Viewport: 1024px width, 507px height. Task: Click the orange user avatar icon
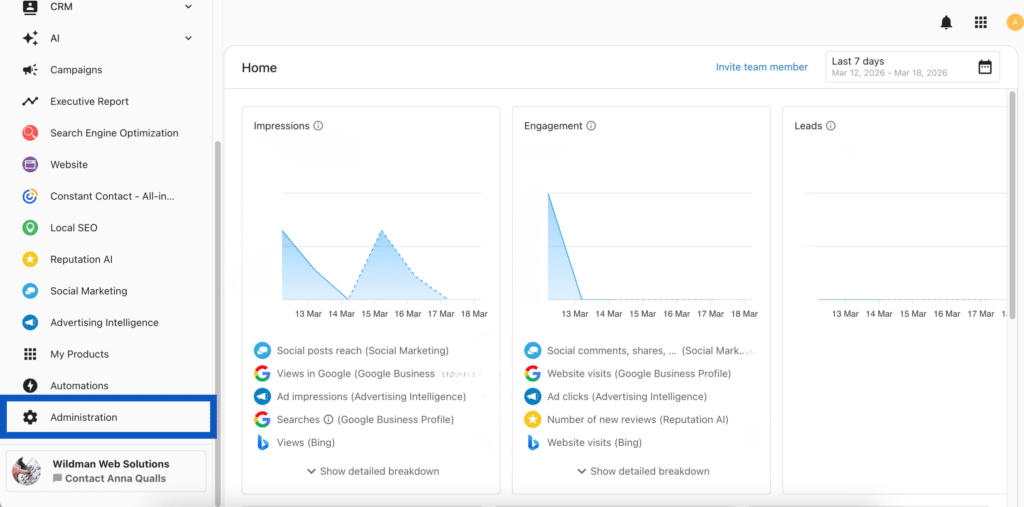coord(1014,23)
